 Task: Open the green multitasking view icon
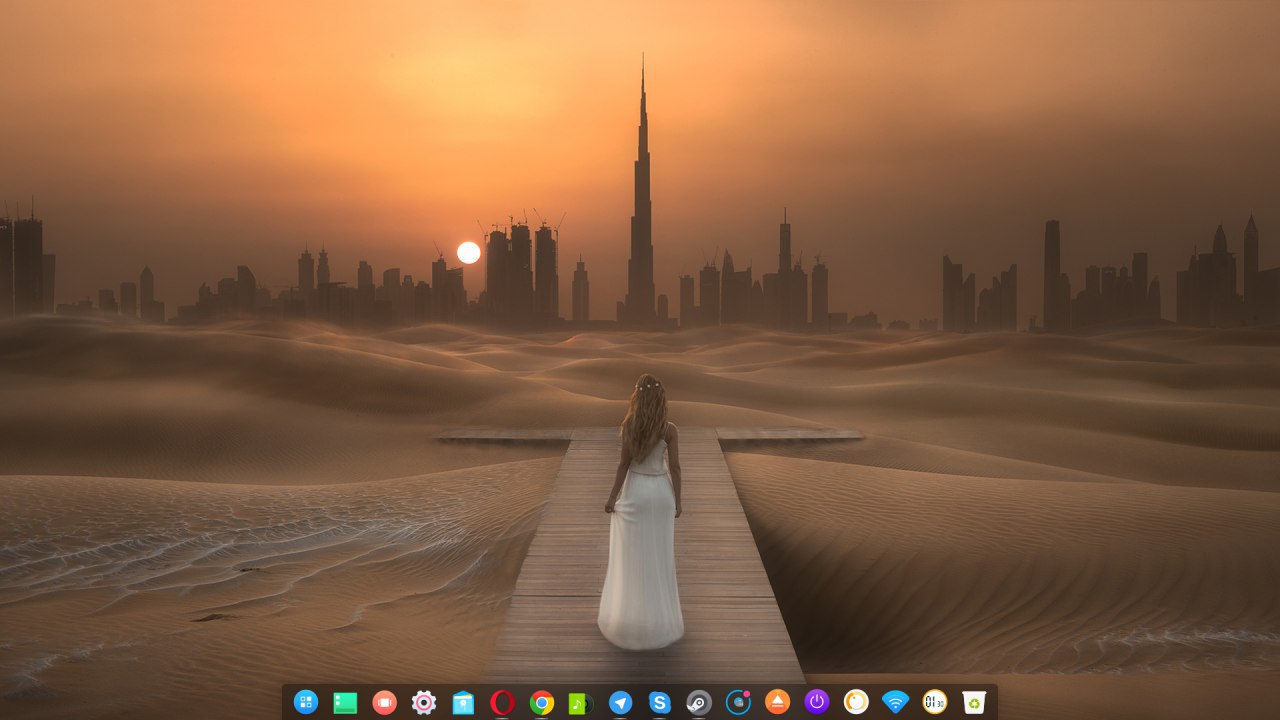(345, 703)
